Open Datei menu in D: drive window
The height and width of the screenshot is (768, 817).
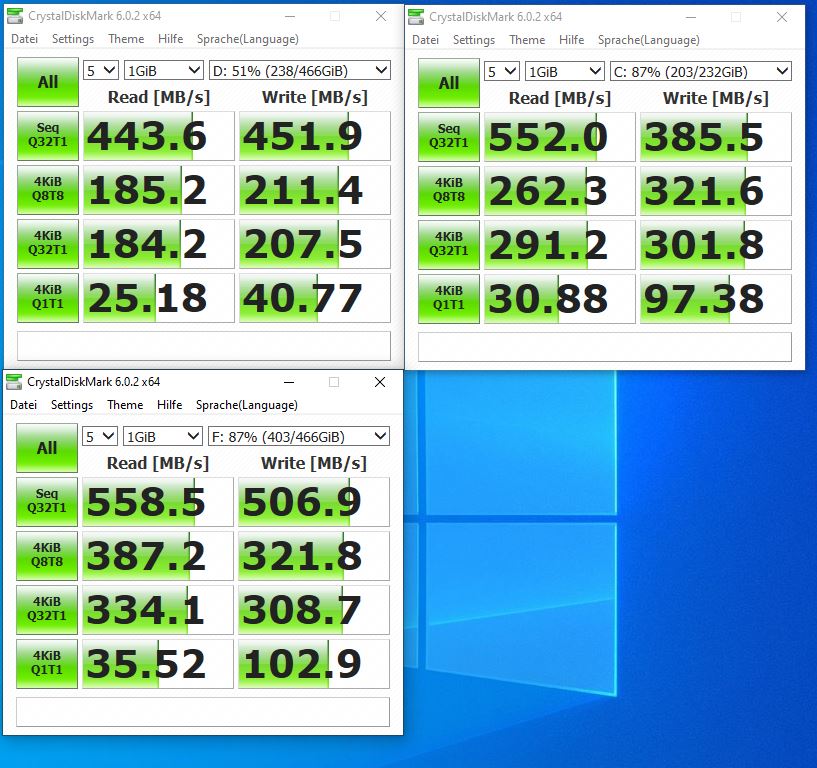pos(24,39)
